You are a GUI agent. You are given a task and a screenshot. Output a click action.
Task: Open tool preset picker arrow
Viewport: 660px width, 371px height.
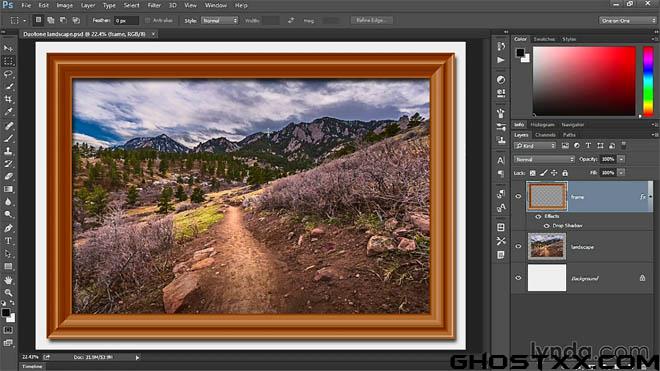(24, 20)
